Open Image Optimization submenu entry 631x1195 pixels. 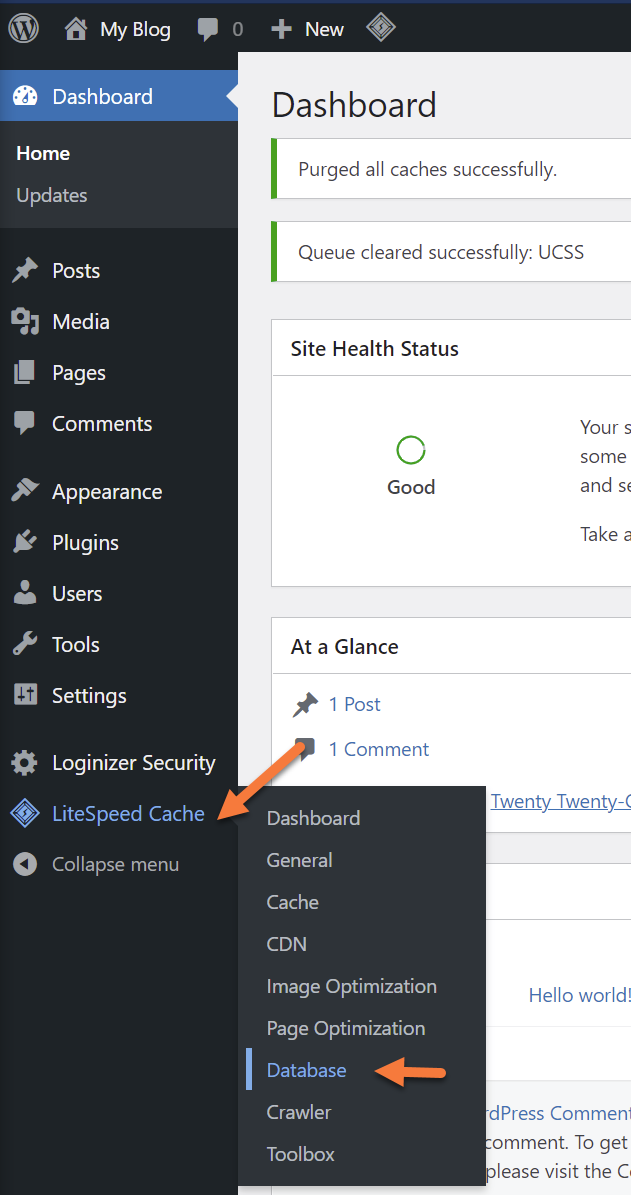tap(351, 986)
